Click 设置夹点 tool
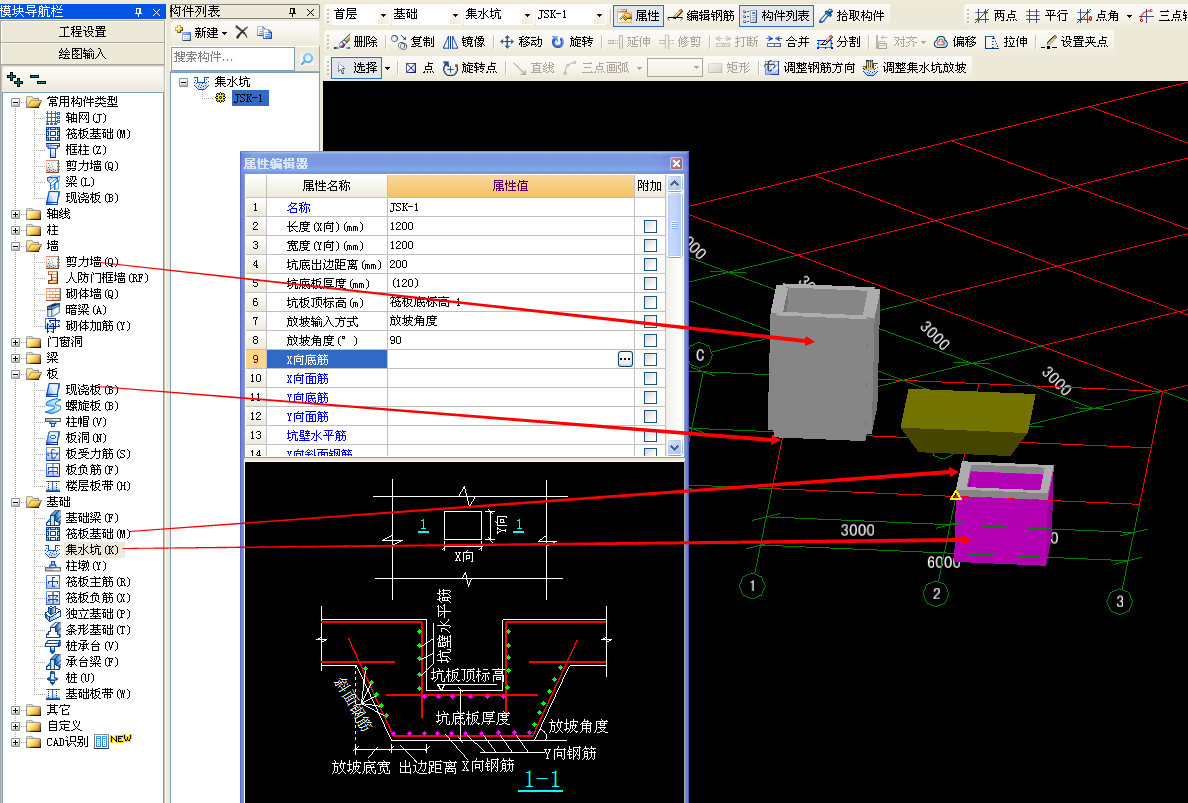 click(x=1074, y=42)
